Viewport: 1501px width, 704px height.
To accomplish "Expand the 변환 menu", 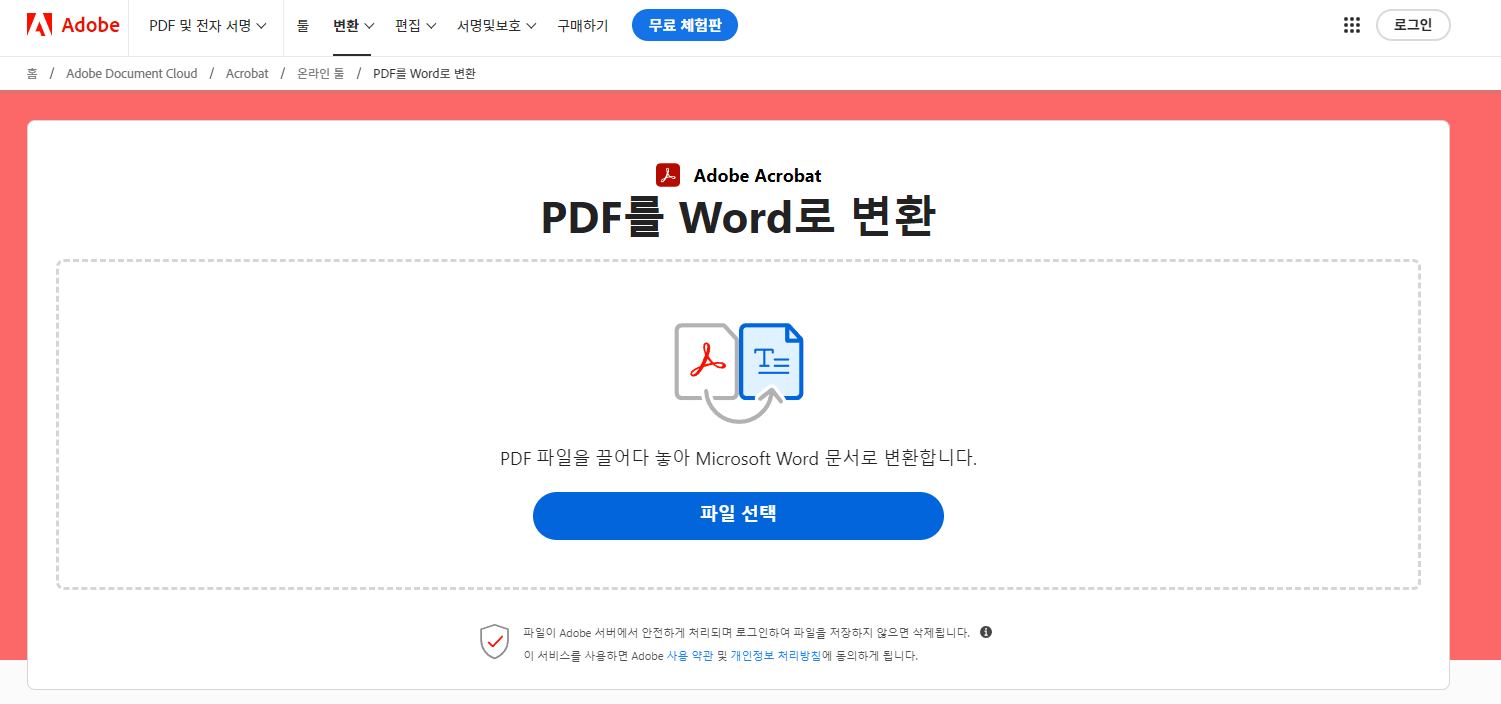I will [352, 26].
